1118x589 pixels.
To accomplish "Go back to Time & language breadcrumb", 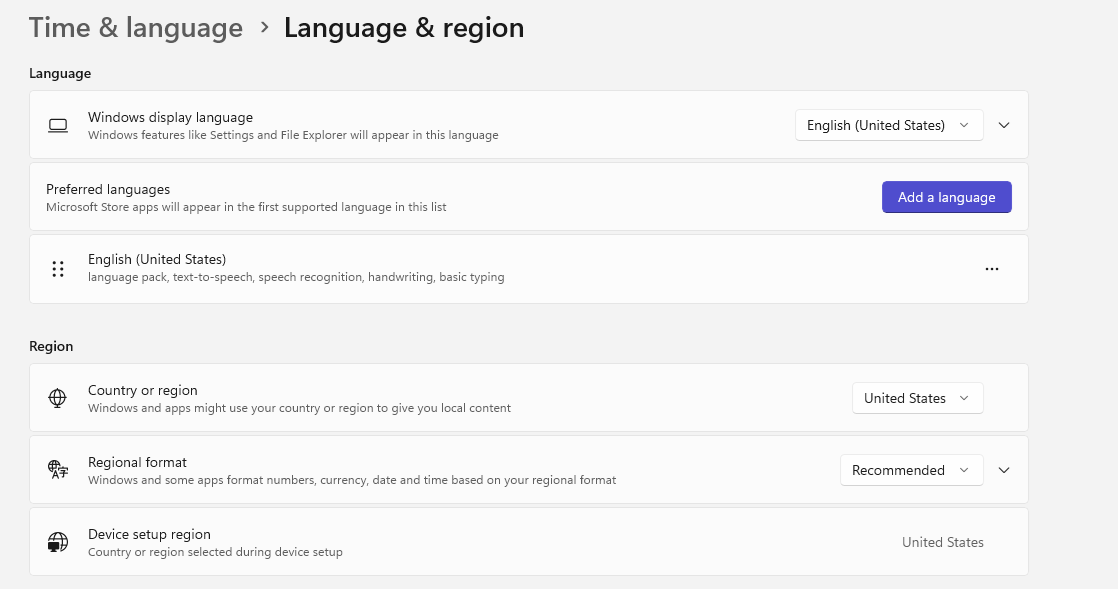I will point(136,28).
